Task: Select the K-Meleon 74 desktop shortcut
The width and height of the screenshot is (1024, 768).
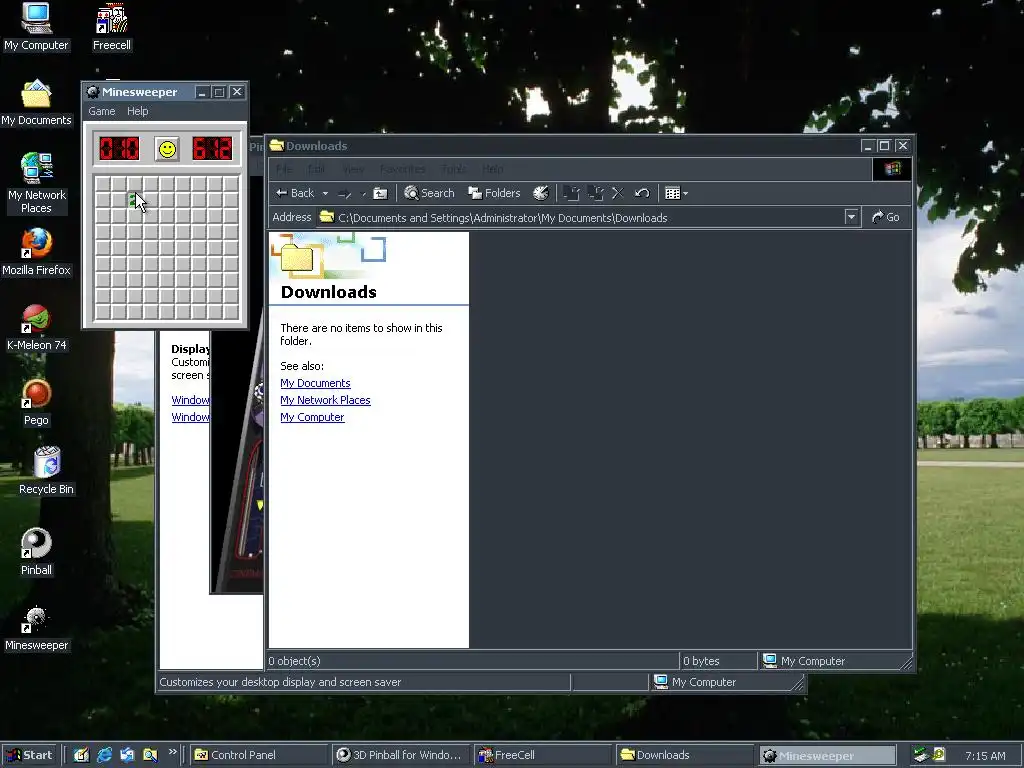Action: [36, 327]
